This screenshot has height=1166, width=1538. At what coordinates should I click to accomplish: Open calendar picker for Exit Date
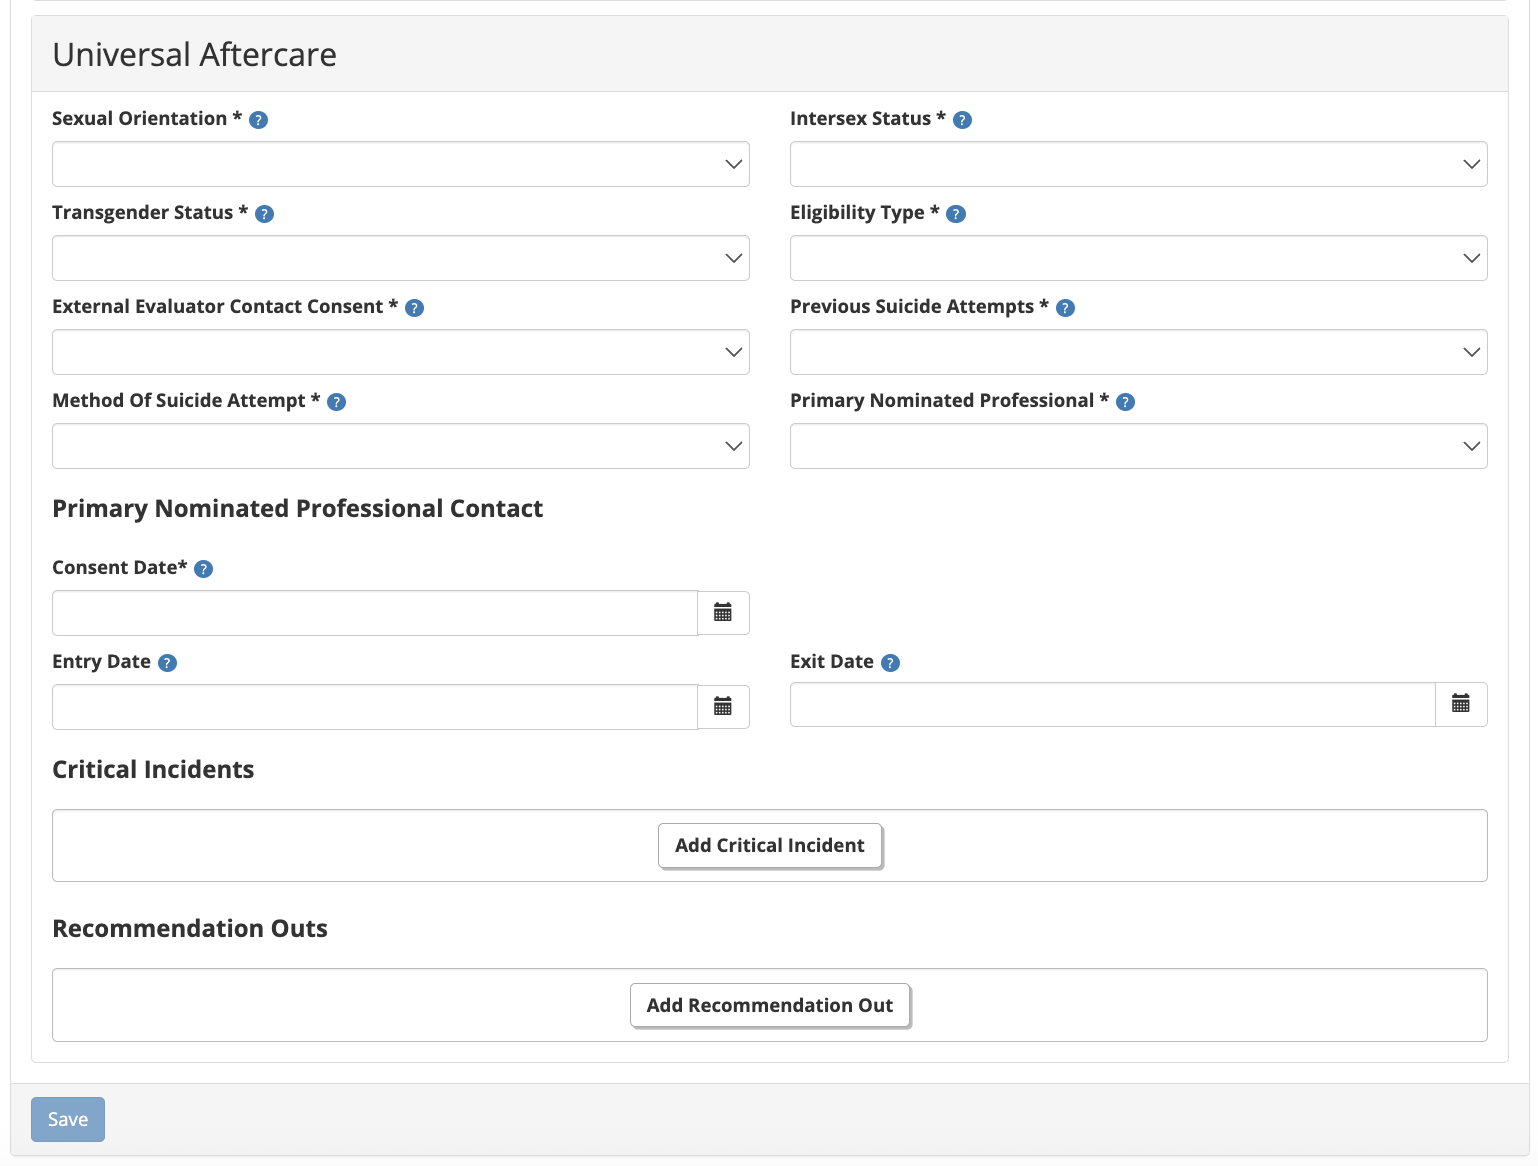click(x=1461, y=704)
